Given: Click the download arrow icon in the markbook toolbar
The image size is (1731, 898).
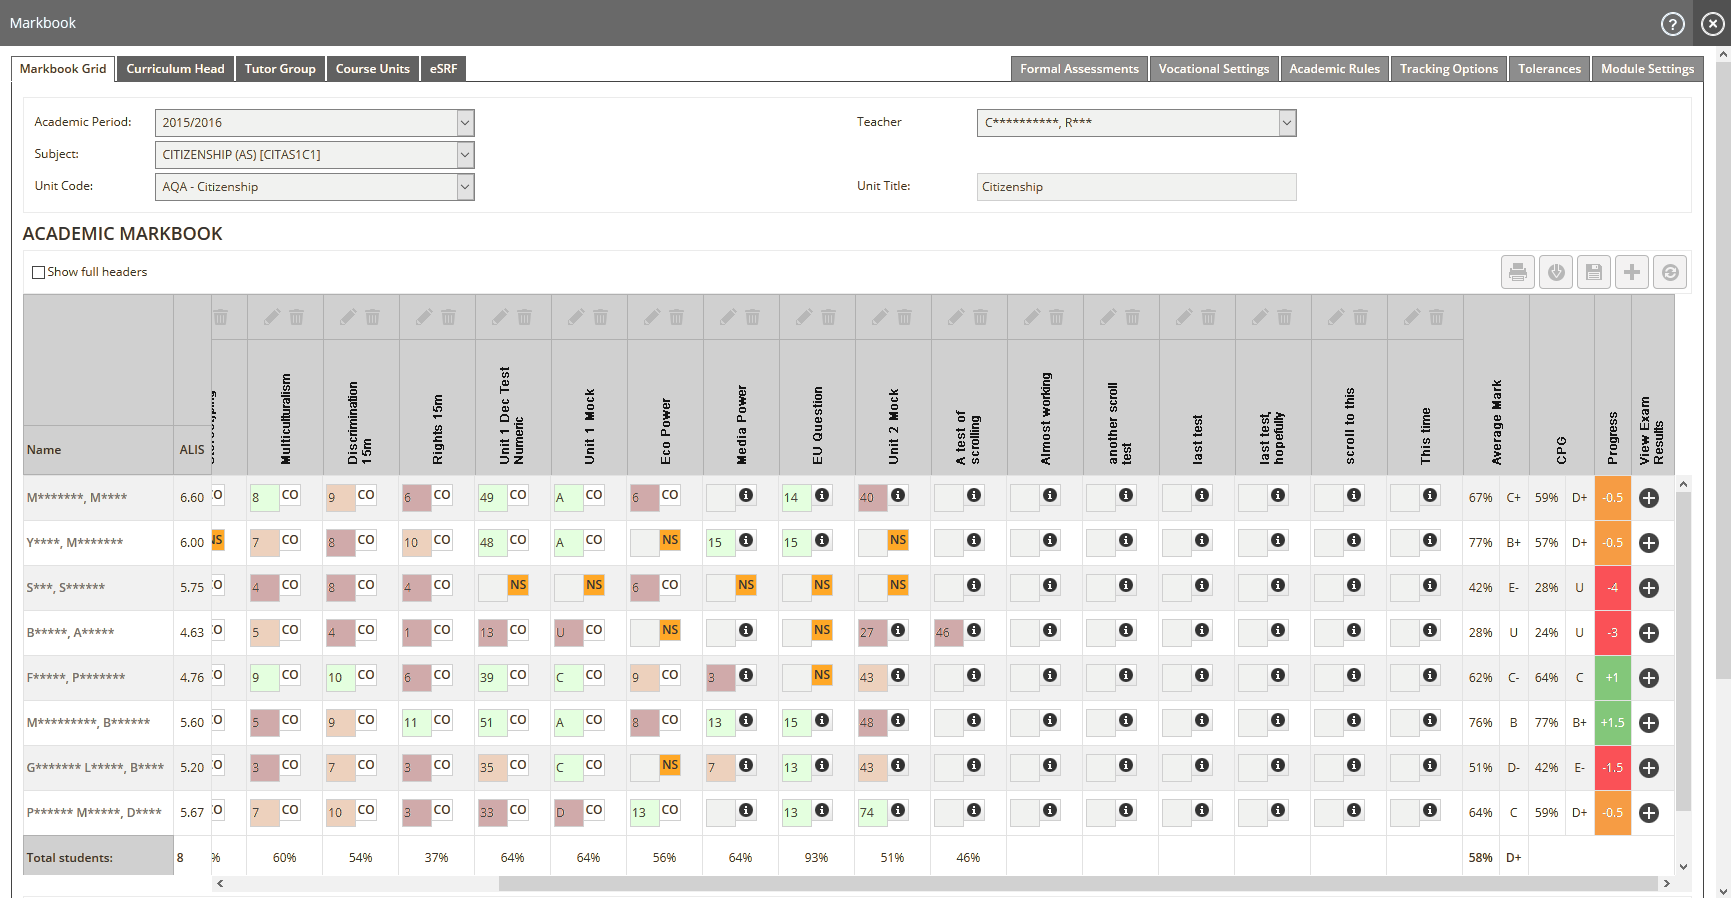Looking at the screenshot, I should point(1555,272).
